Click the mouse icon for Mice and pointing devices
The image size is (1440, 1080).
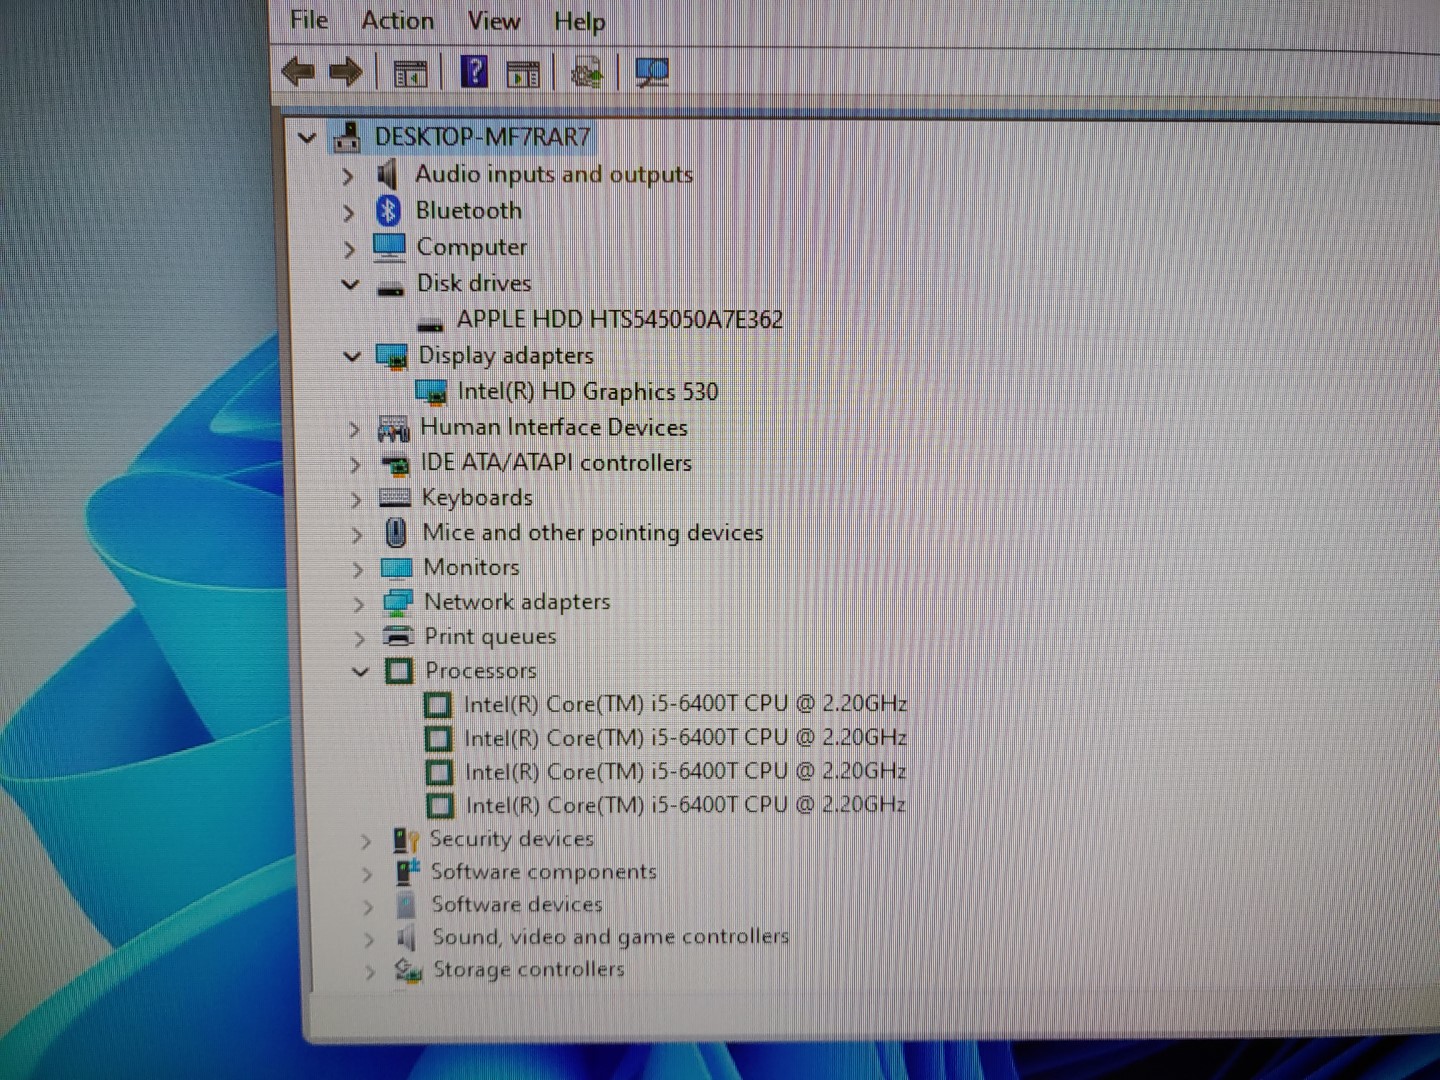[396, 532]
